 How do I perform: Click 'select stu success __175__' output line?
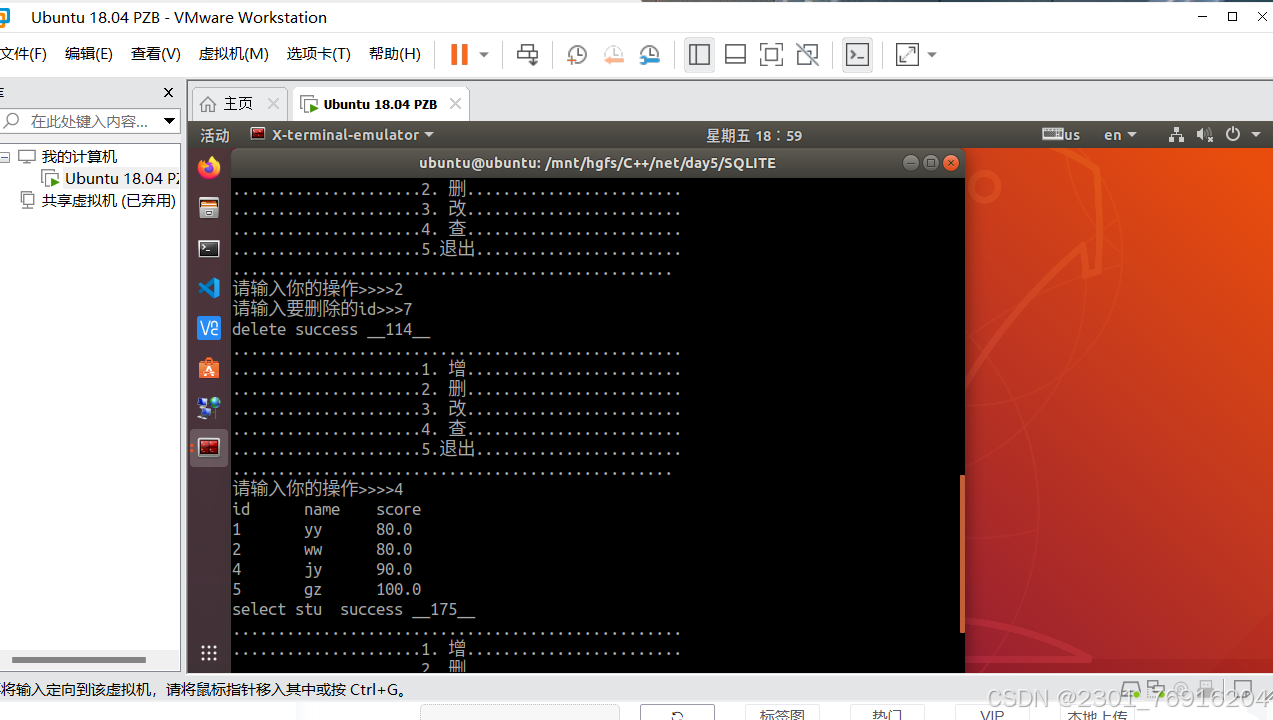pyautogui.click(x=353, y=609)
